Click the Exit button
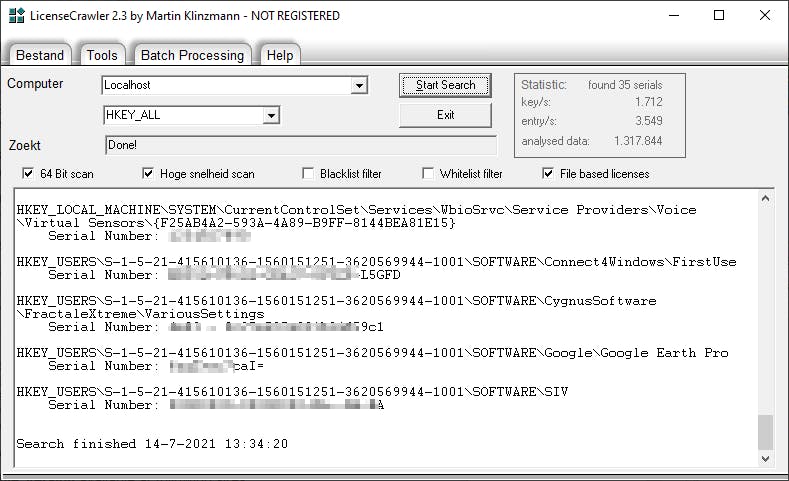 [446, 115]
